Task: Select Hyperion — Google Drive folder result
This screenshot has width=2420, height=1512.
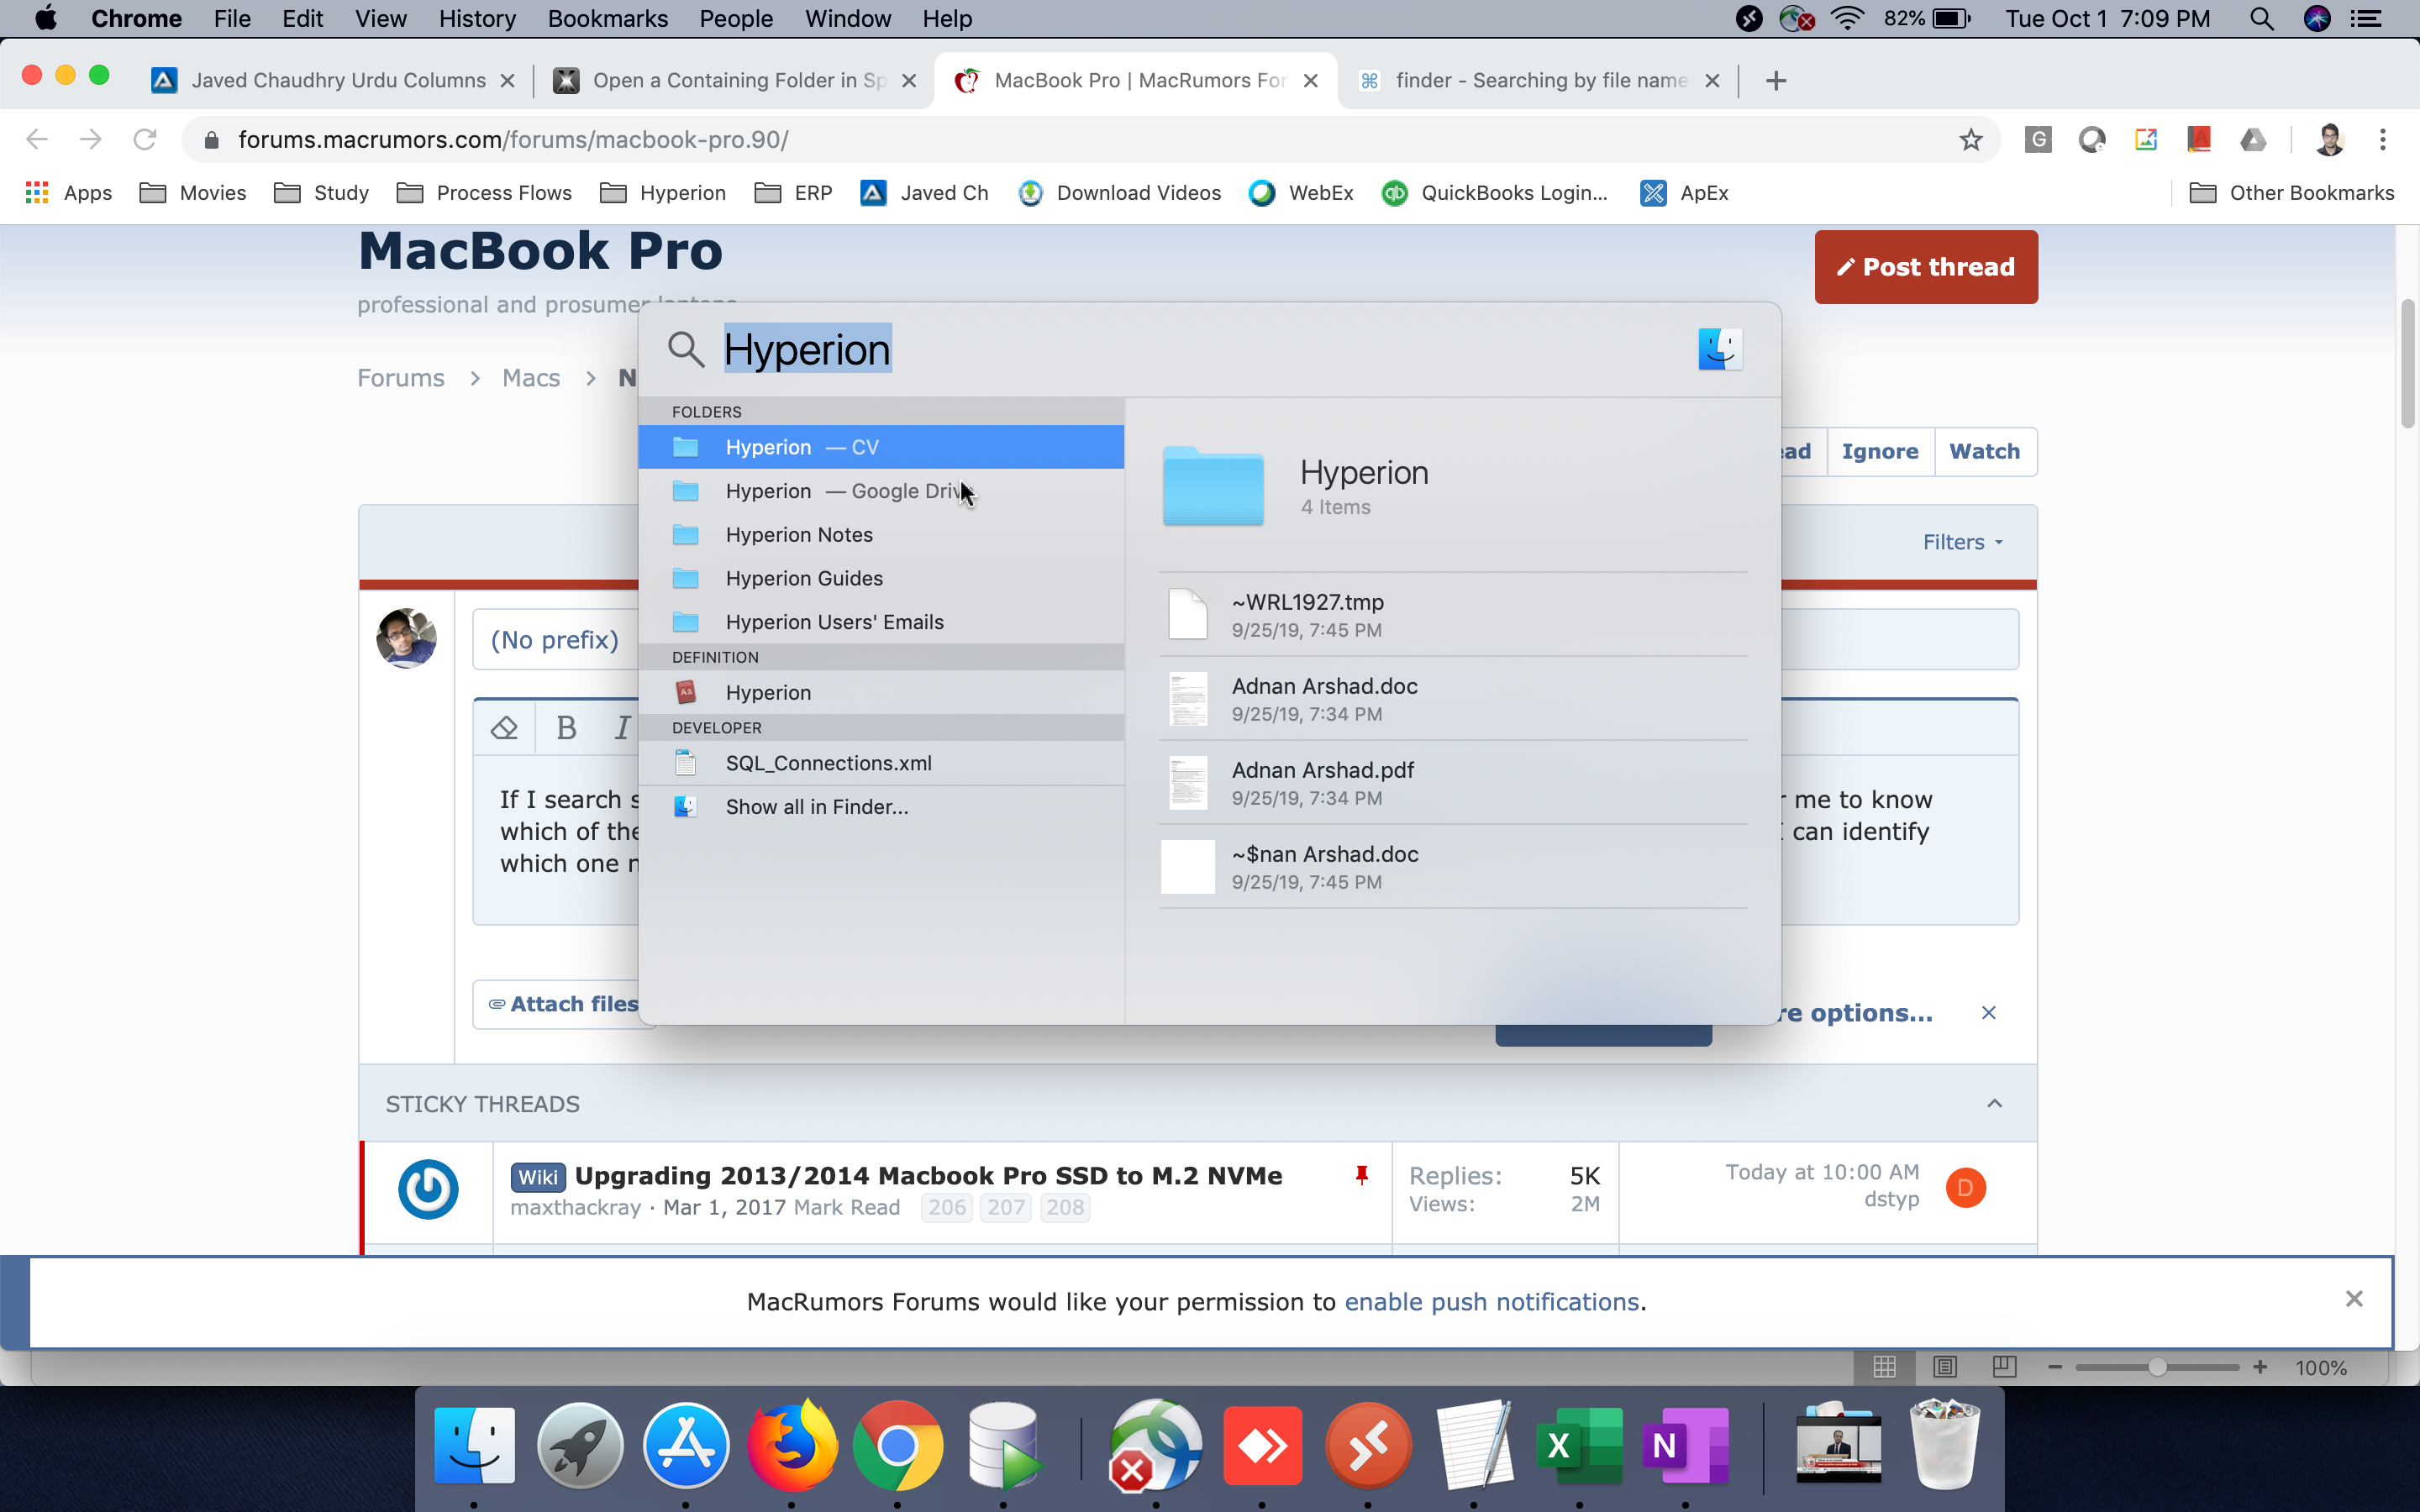Action: (x=881, y=491)
